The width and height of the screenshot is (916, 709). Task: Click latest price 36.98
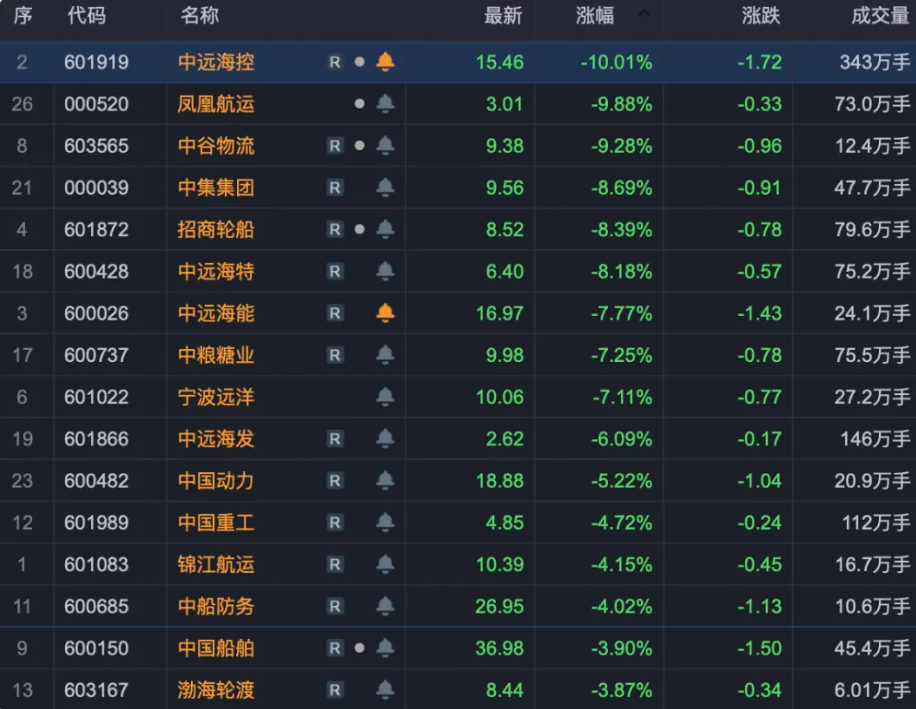500,648
